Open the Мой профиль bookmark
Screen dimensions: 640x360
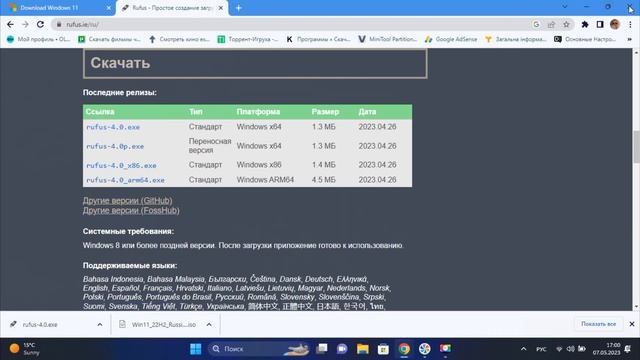pyautogui.click(x=39, y=39)
